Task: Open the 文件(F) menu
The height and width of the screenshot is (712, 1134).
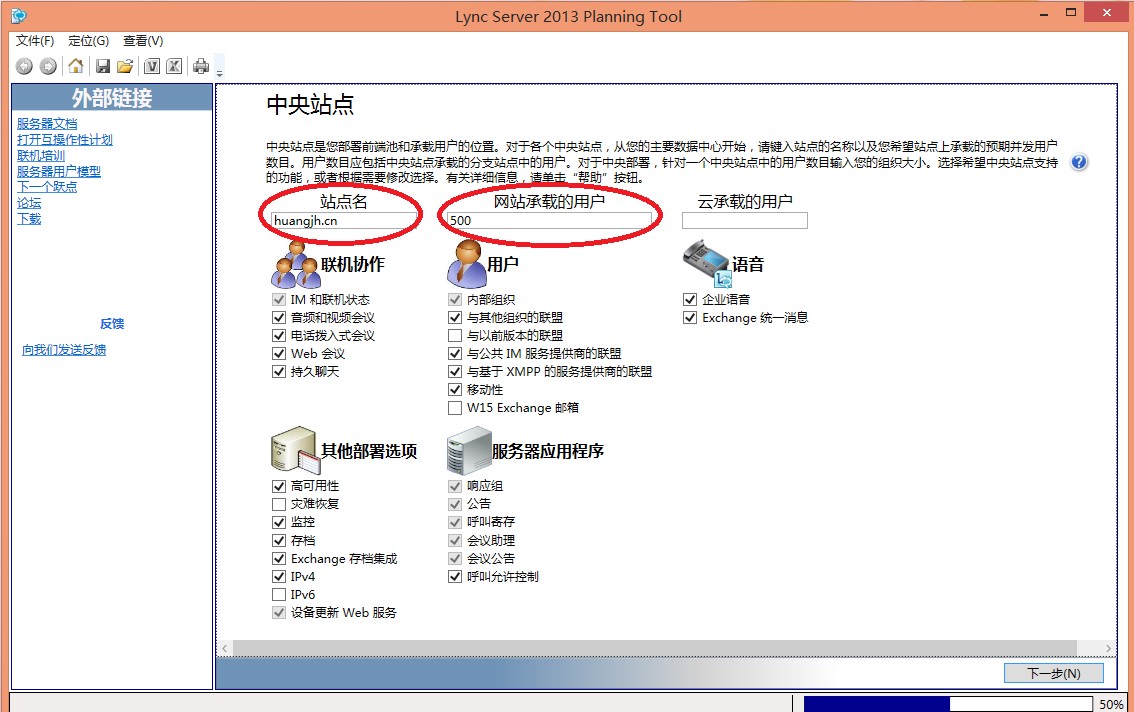Action: coord(35,41)
